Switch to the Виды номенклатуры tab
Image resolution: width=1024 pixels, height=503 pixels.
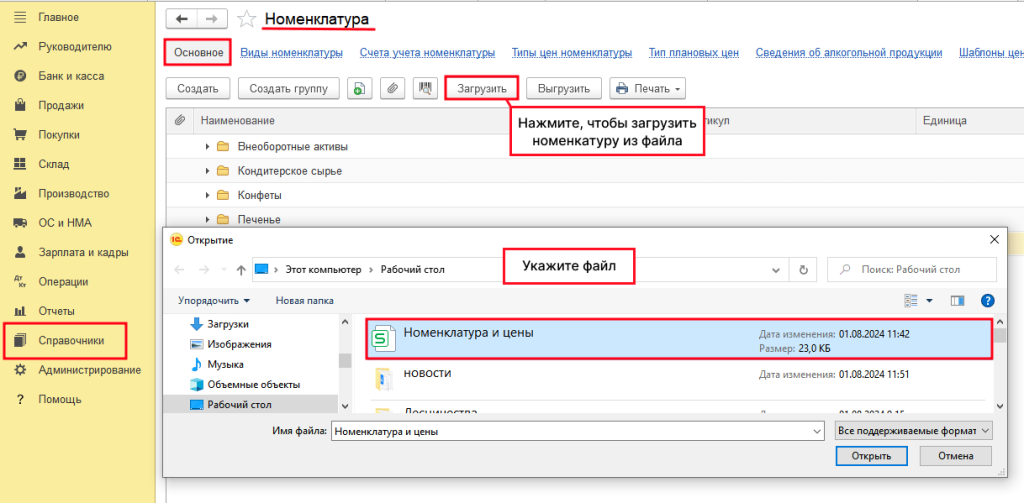296,52
